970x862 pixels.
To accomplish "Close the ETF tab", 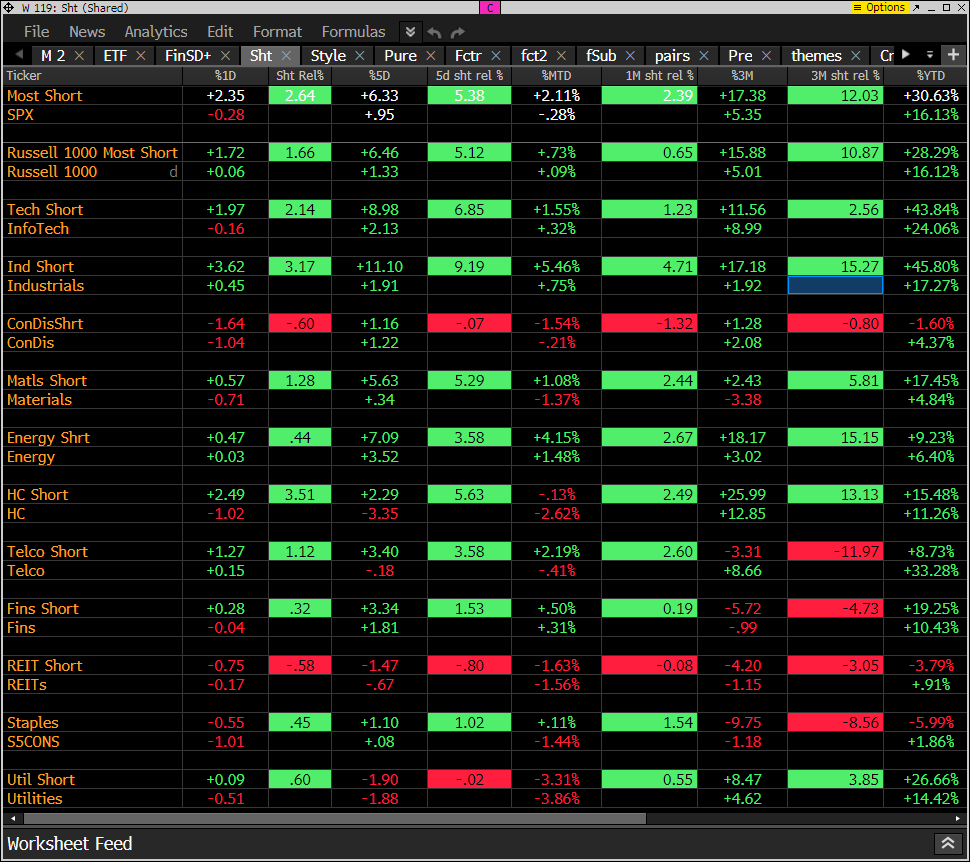I will pos(141,56).
